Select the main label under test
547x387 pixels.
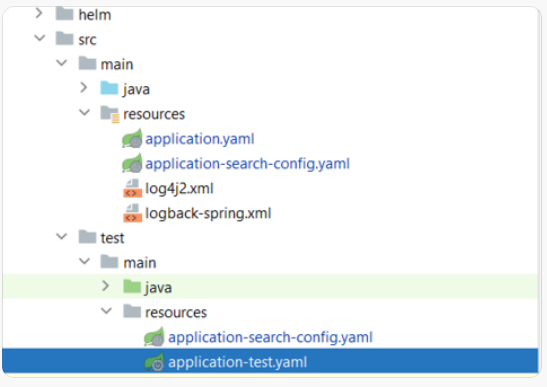[140, 263]
